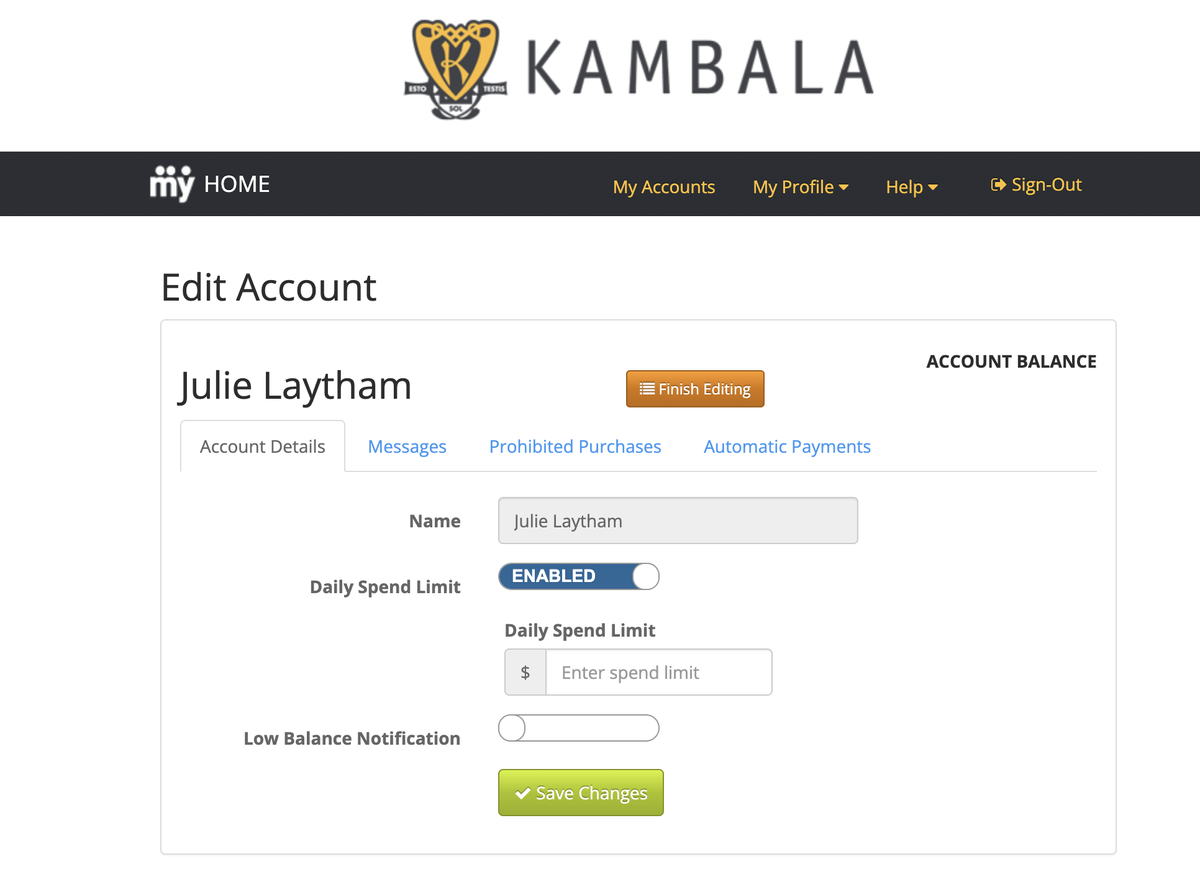The width and height of the screenshot is (1200, 882).
Task: Click the green Save Changes button
Action: [581, 793]
